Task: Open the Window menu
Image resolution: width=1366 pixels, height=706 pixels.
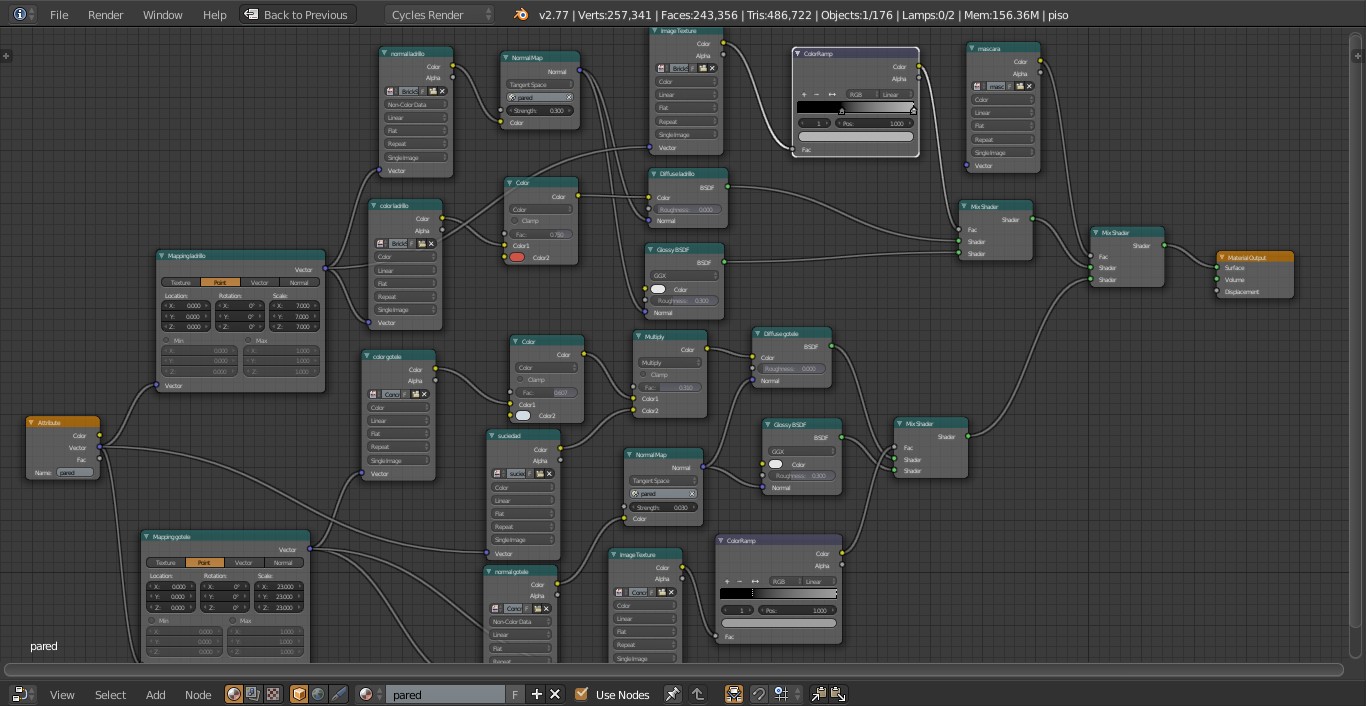Action: point(162,15)
